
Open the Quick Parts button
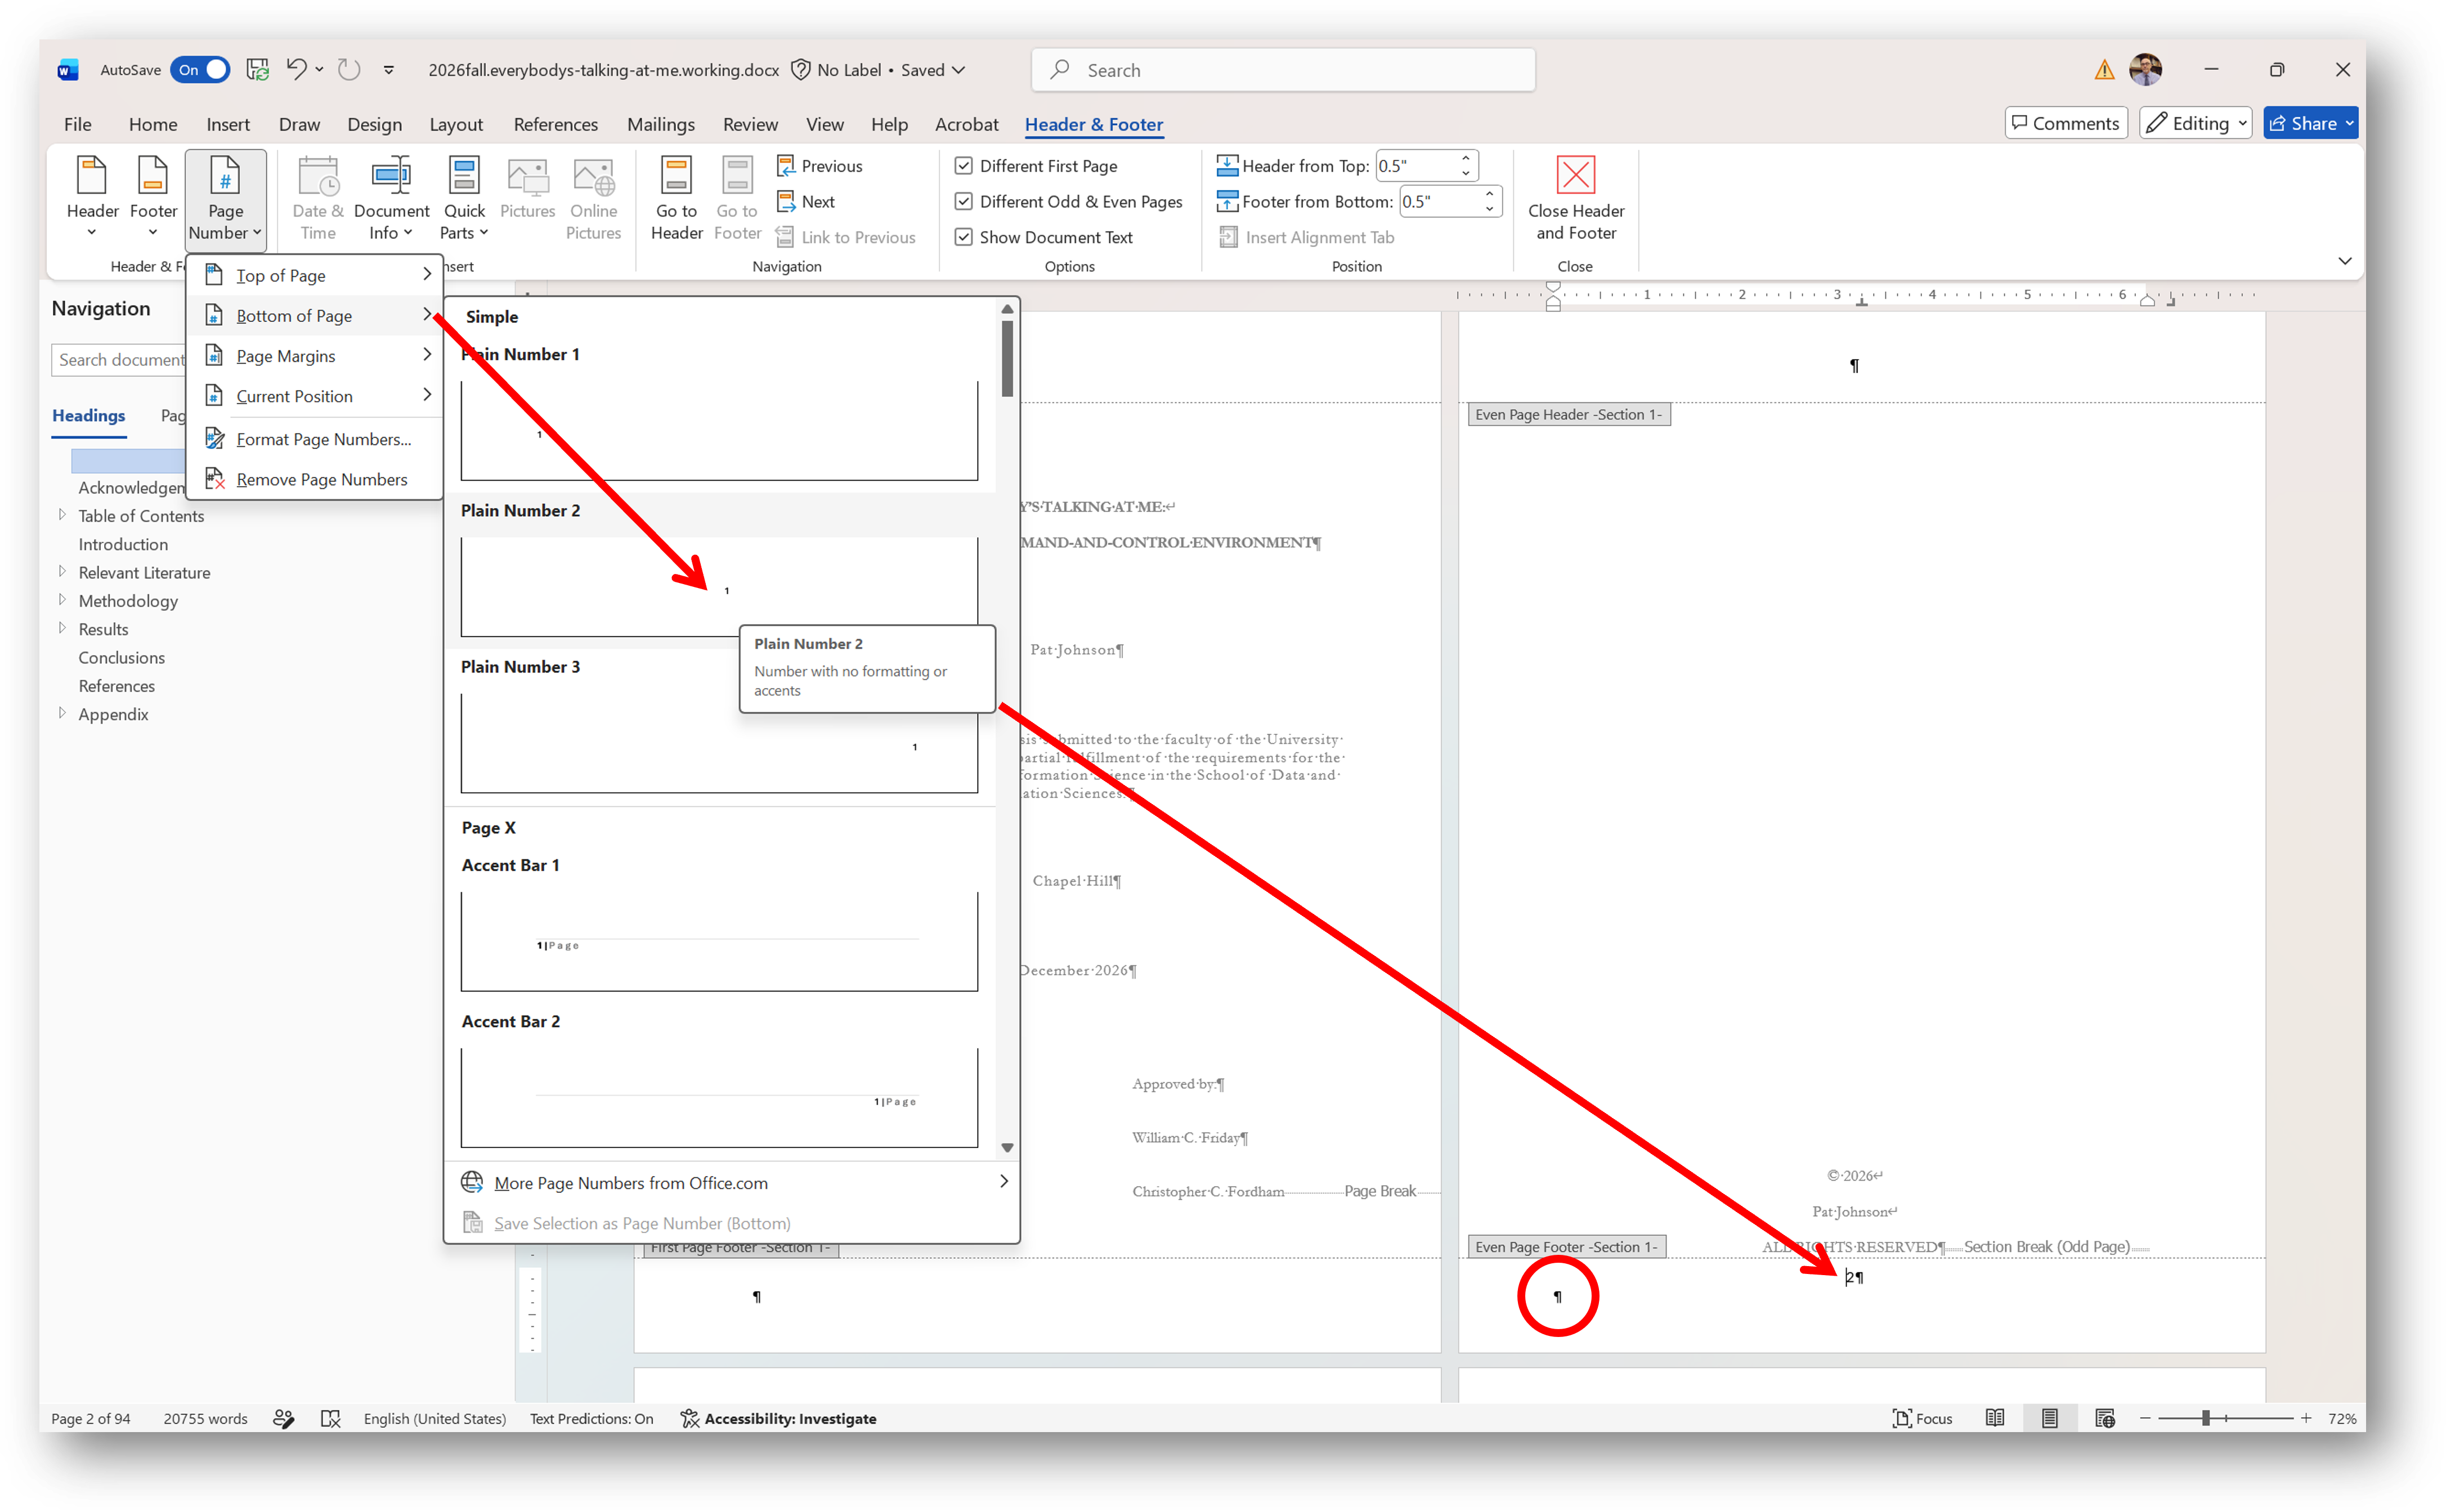tap(464, 197)
